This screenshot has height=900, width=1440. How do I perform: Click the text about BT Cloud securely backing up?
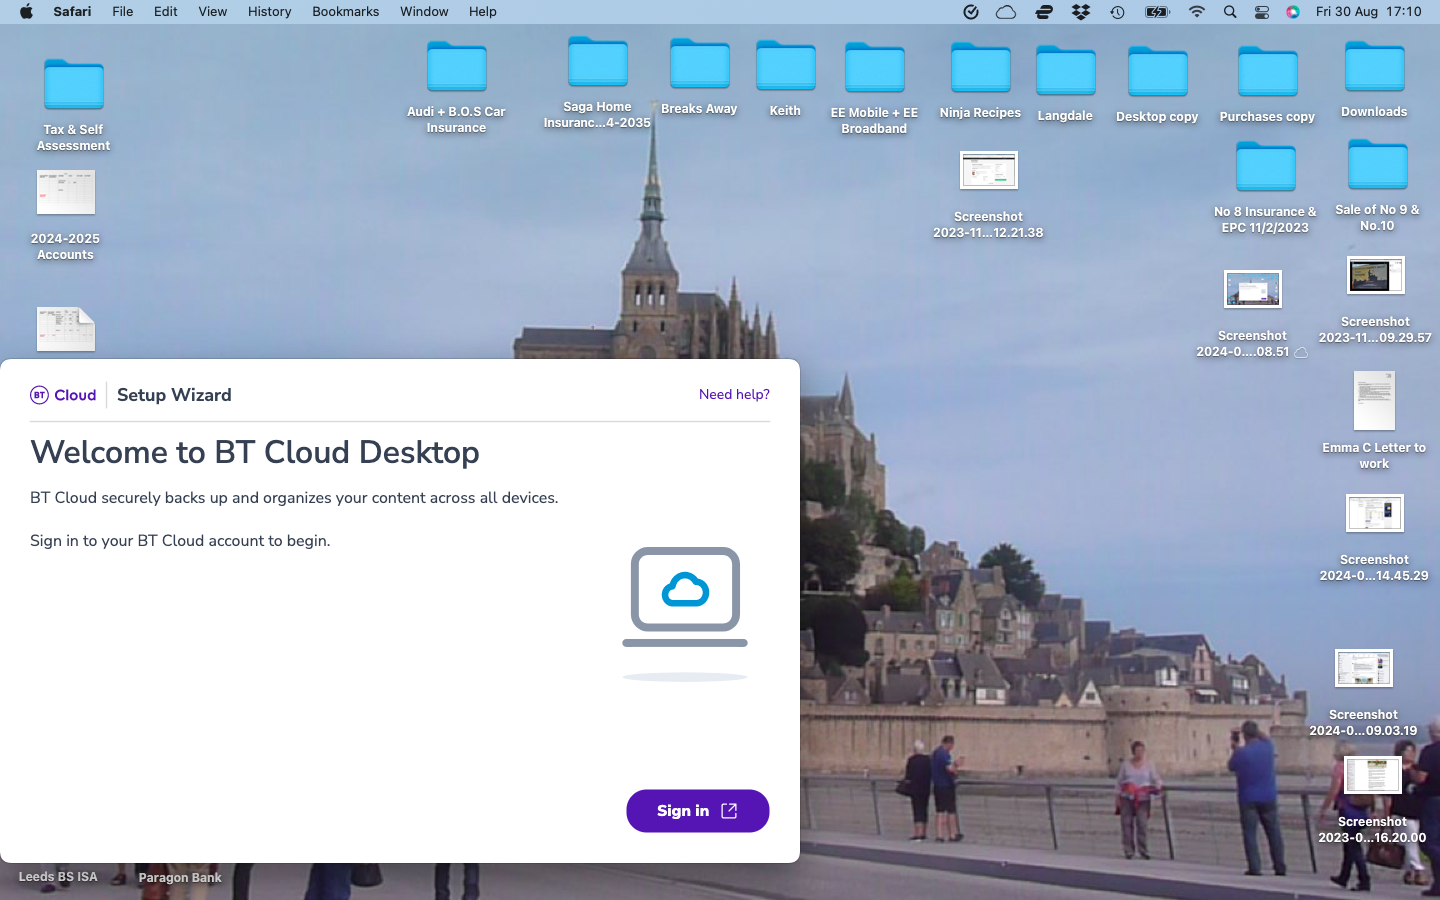coord(294,498)
